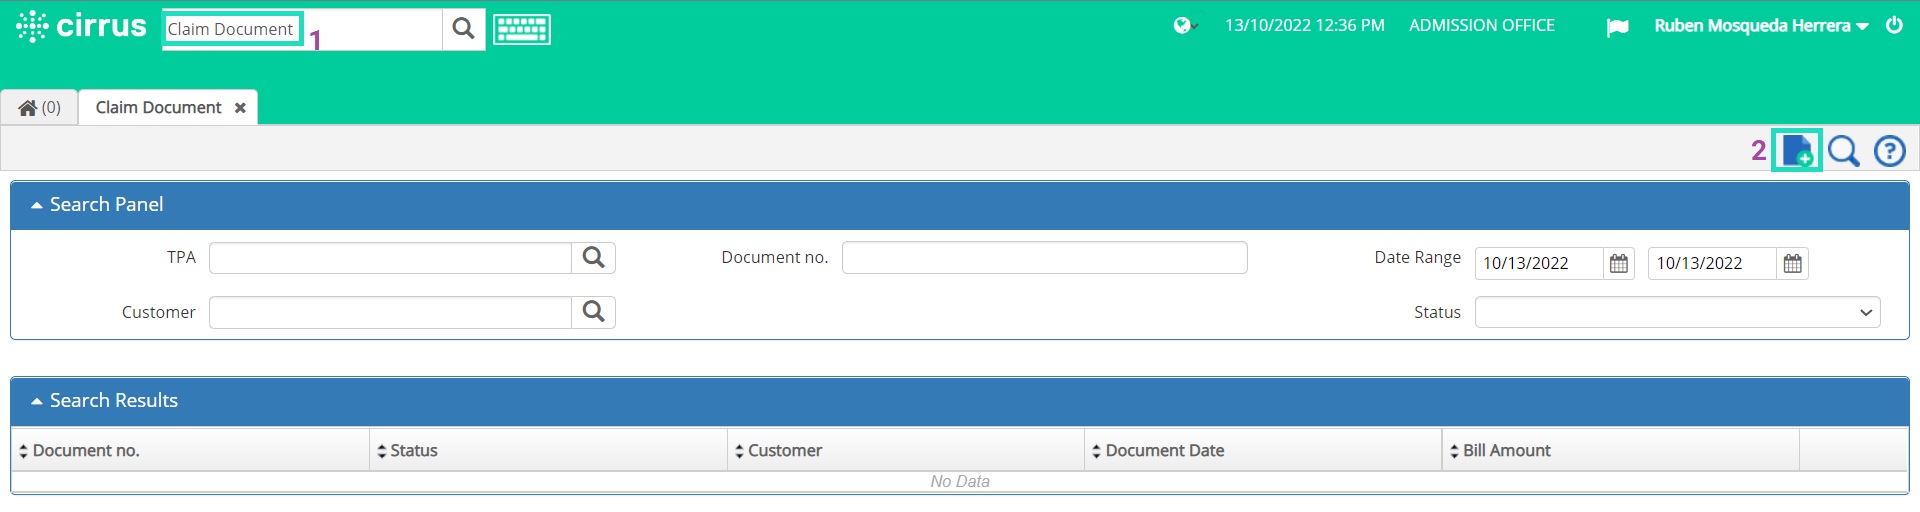Click the Document no. input field
This screenshot has height=512, width=1920.
point(1044,257)
